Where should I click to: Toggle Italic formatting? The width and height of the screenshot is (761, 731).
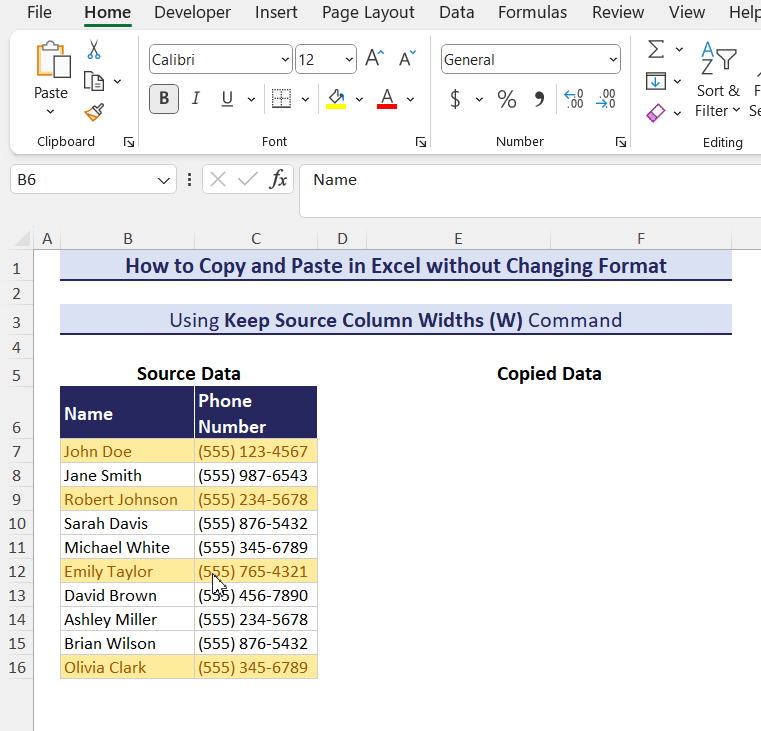coord(196,98)
